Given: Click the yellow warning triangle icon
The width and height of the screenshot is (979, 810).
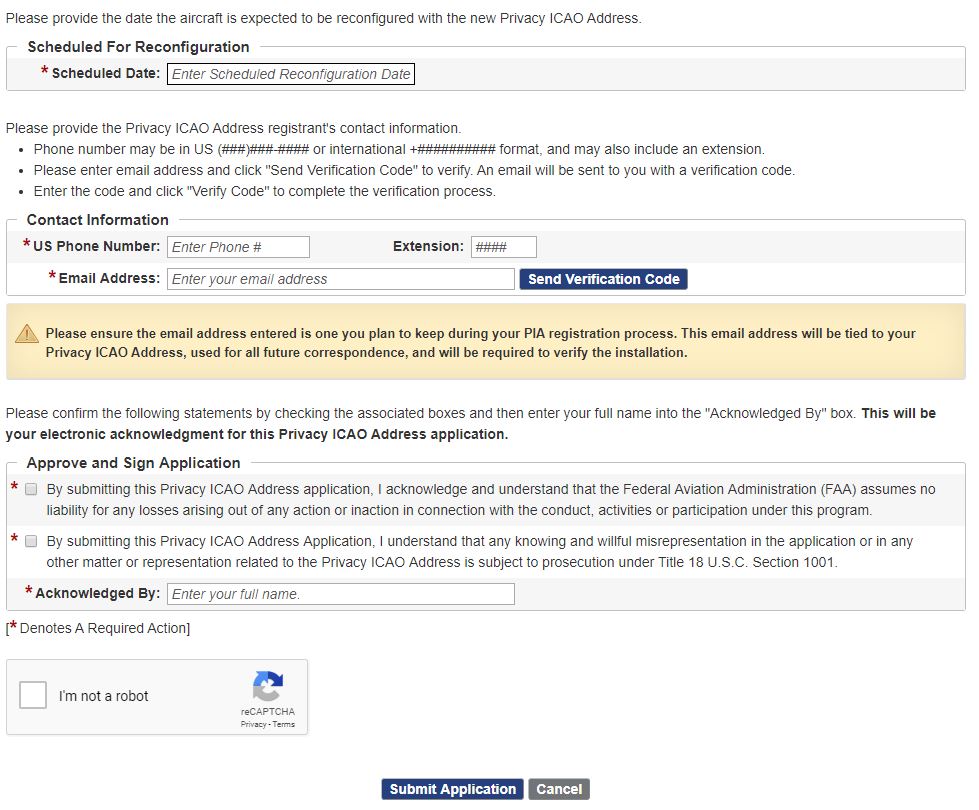Looking at the screenshot, I should click(x=27, y=334).
